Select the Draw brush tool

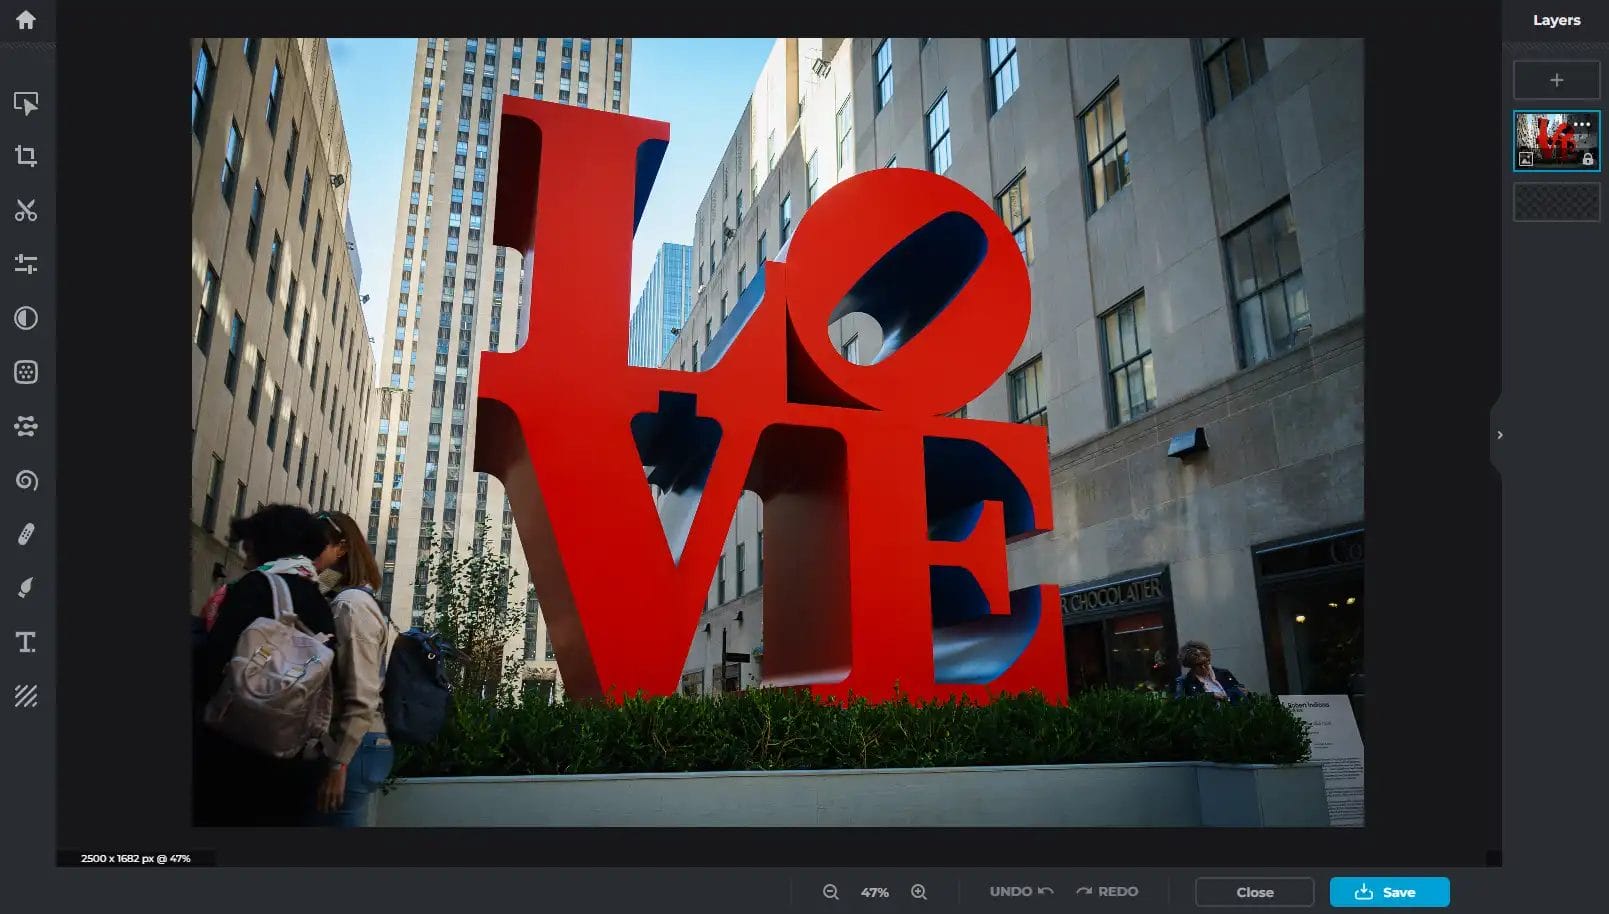pyautogui.click(x=26, y=588)
